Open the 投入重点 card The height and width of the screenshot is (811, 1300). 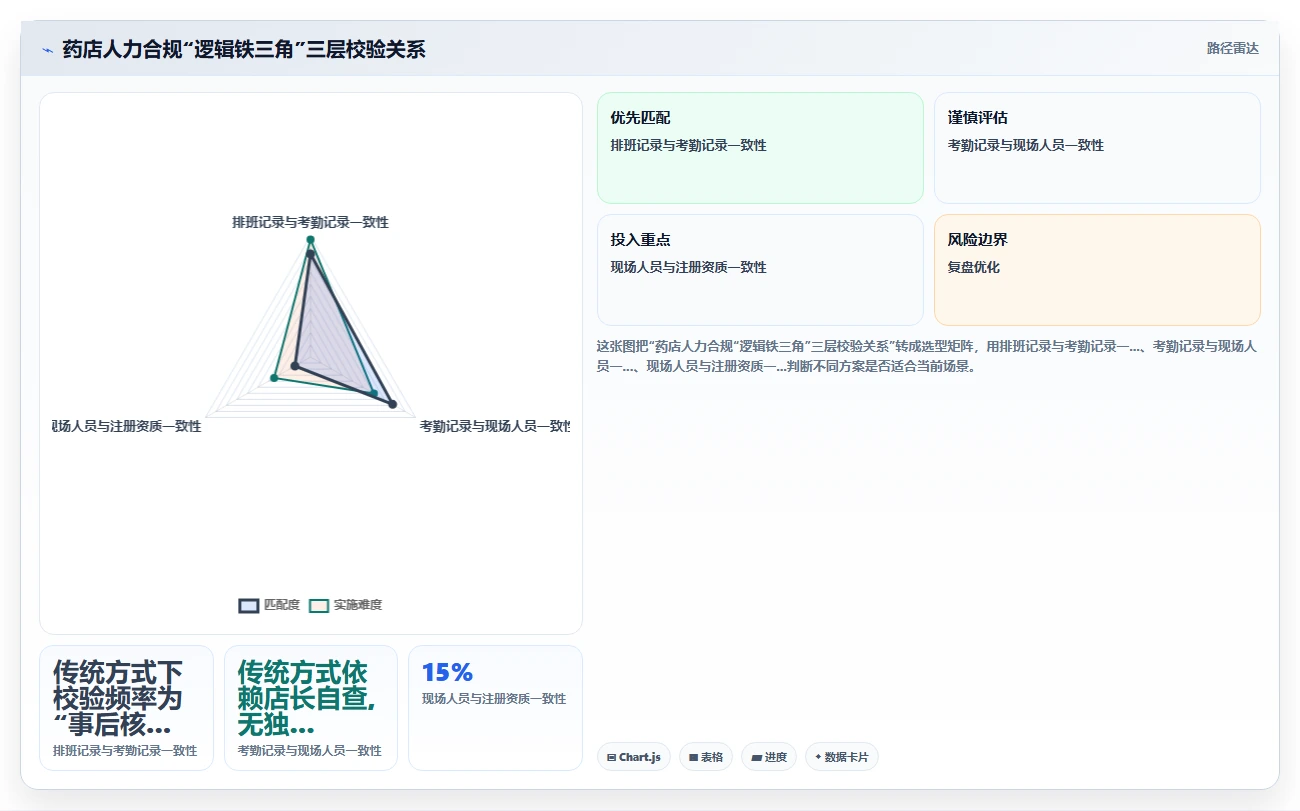click(x=760, y=270)
